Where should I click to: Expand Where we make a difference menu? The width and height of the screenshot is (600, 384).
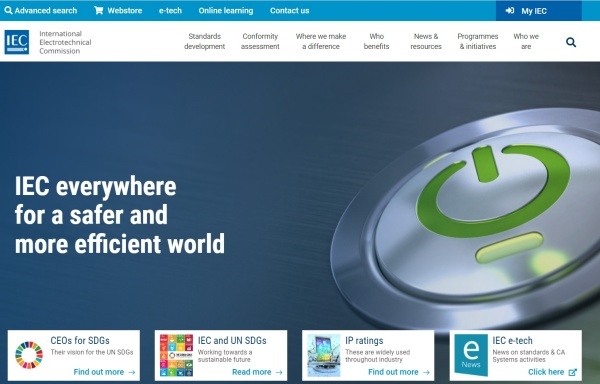321,41
